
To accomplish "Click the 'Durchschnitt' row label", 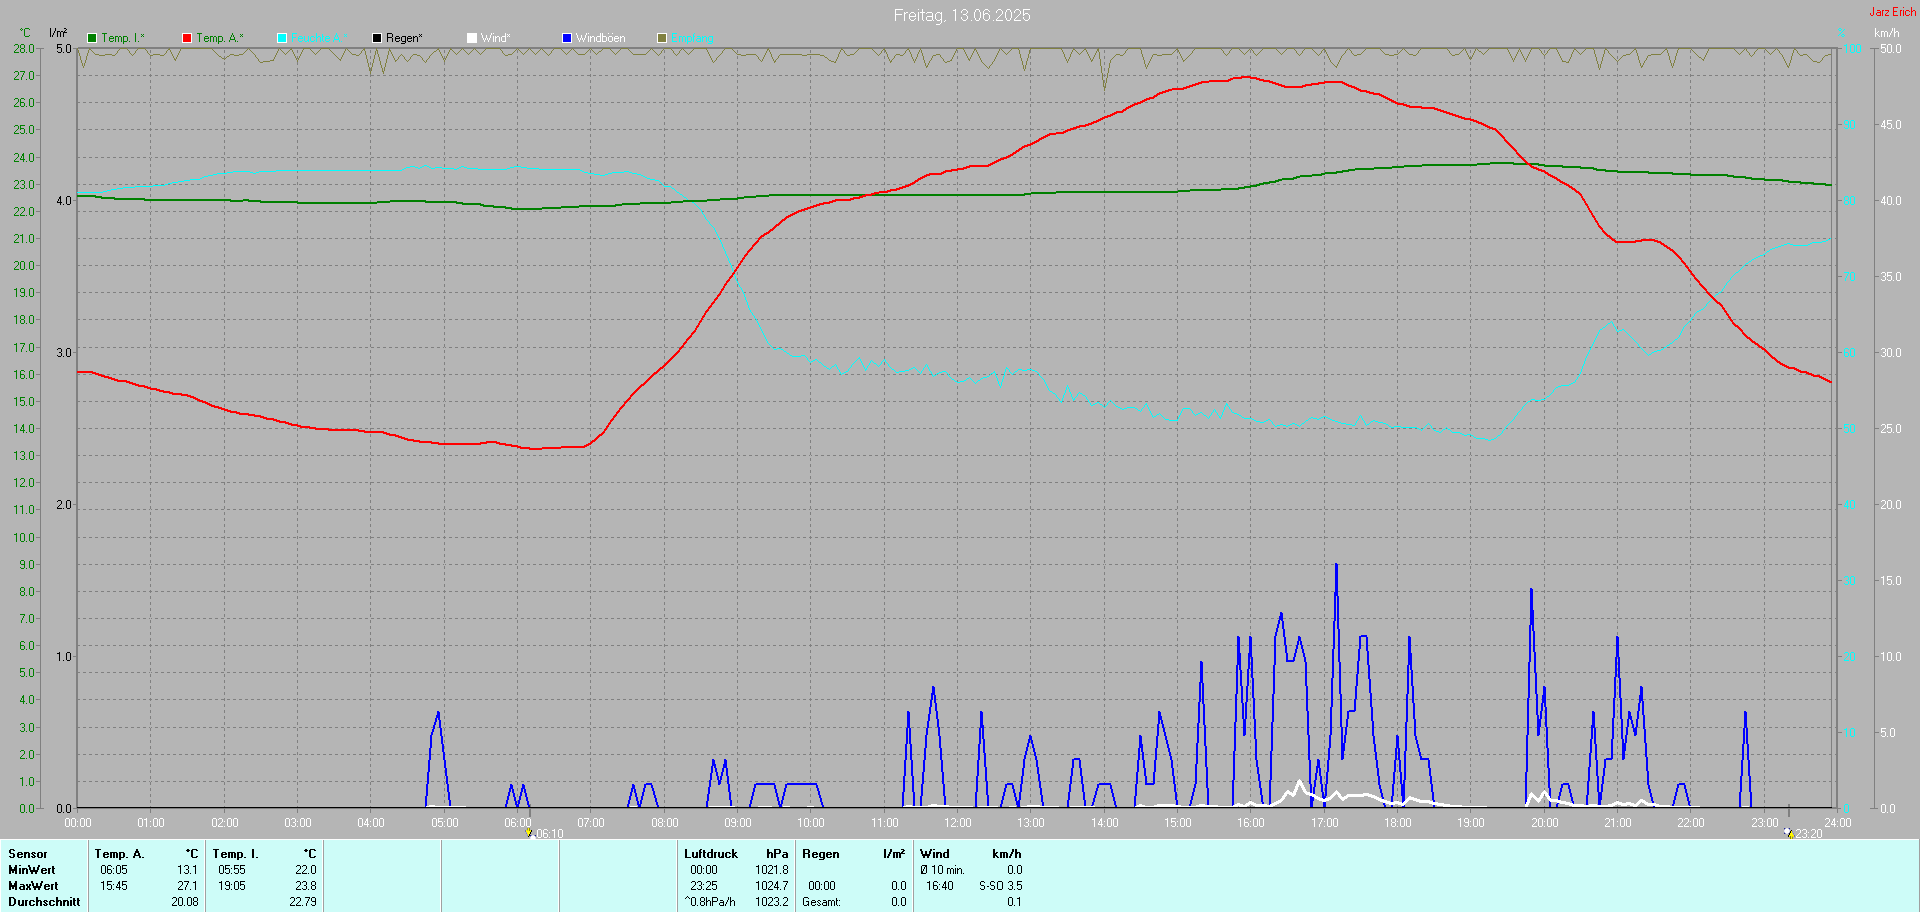I will coord(44,902).
